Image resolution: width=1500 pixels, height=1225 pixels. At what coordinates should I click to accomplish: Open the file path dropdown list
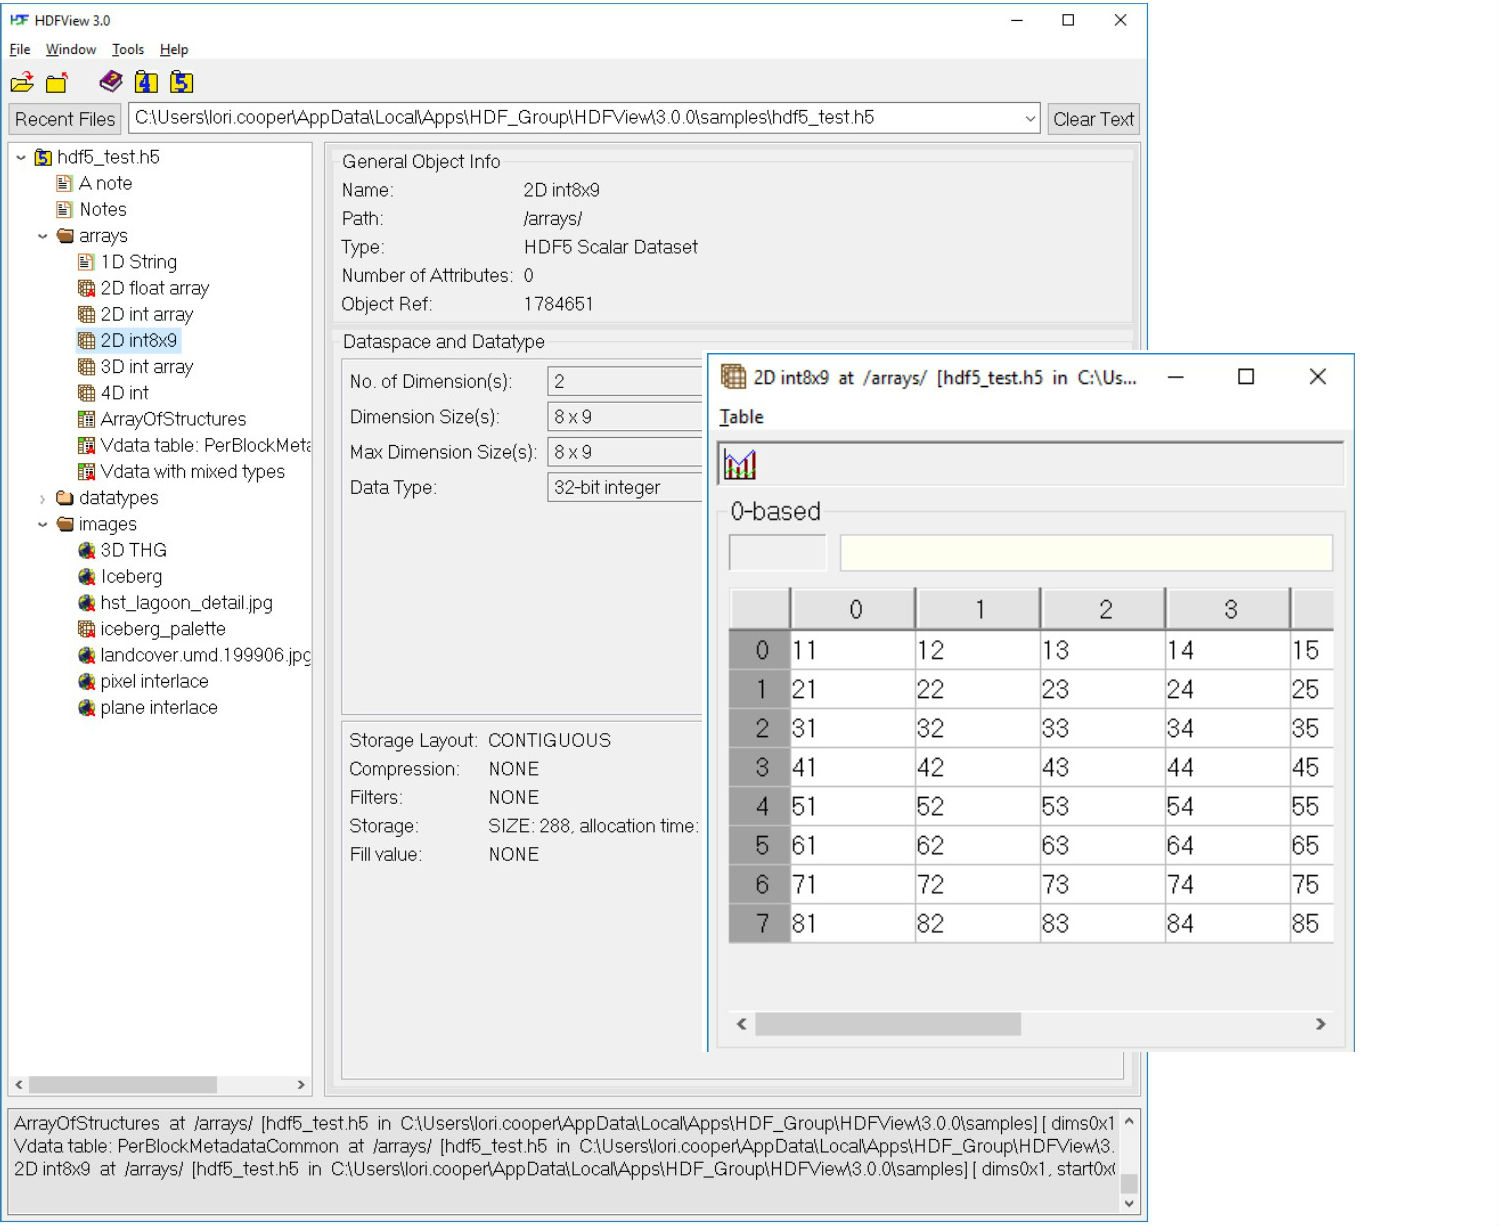point(1031,118)
